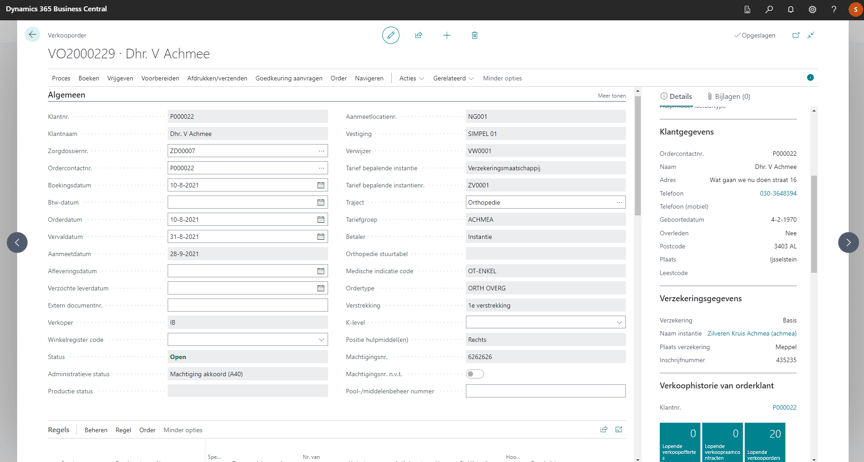Toggle Machtigingsnr. n.v.t. switch
The width and height of the screenshot is (864, 462).
click(x=475, y=374)
